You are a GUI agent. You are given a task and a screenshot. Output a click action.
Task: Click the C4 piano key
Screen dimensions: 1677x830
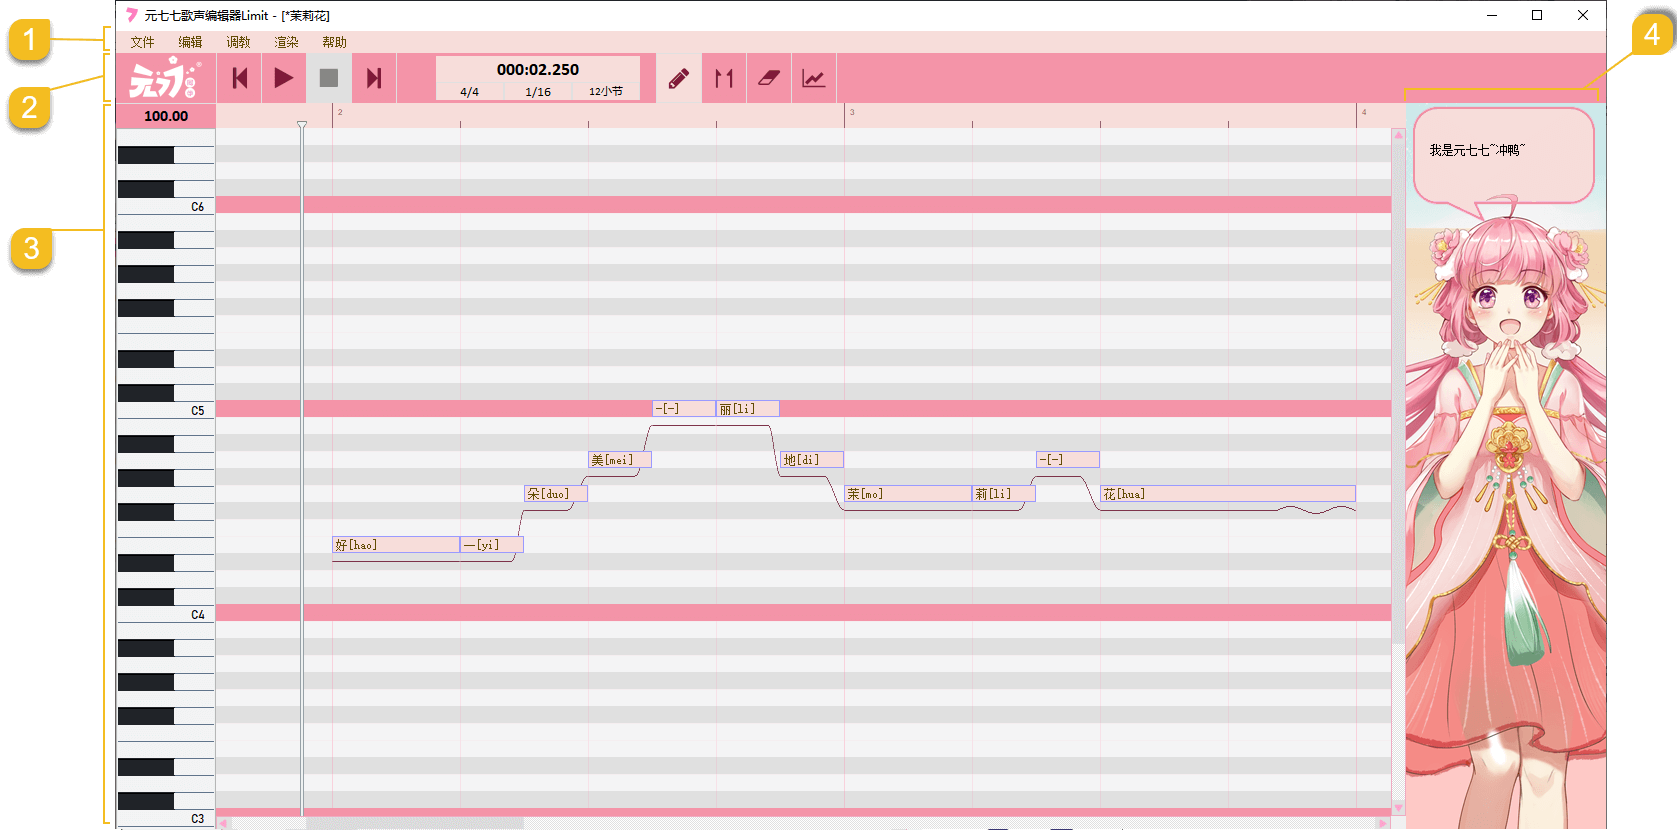coord(166,614)
